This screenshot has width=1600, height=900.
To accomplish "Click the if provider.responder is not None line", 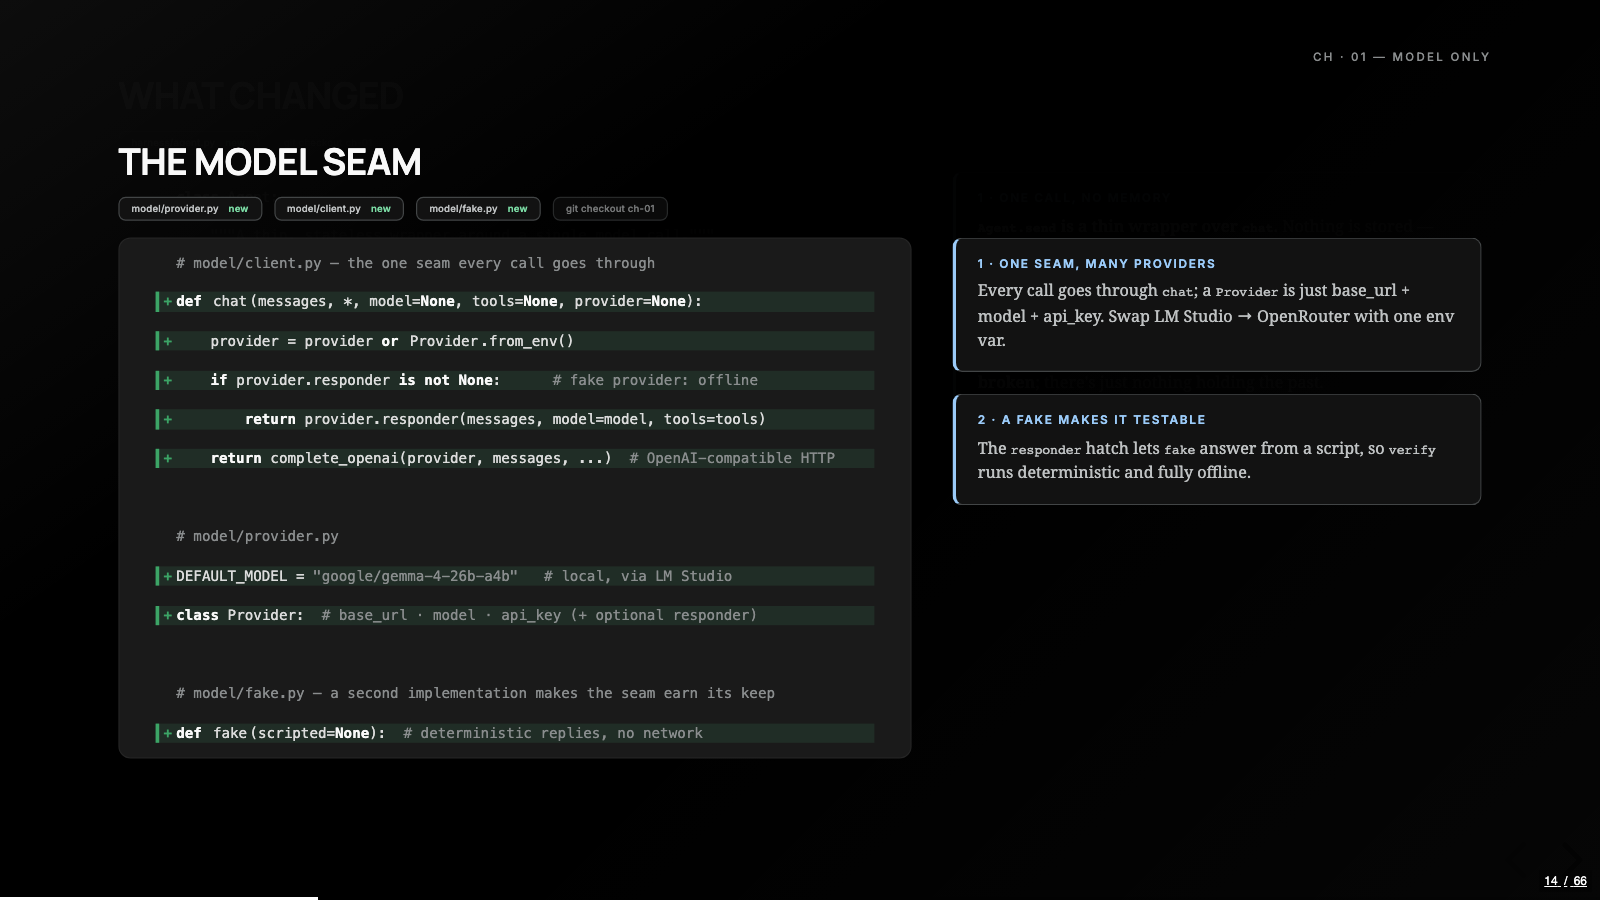I will pos(515,380).
